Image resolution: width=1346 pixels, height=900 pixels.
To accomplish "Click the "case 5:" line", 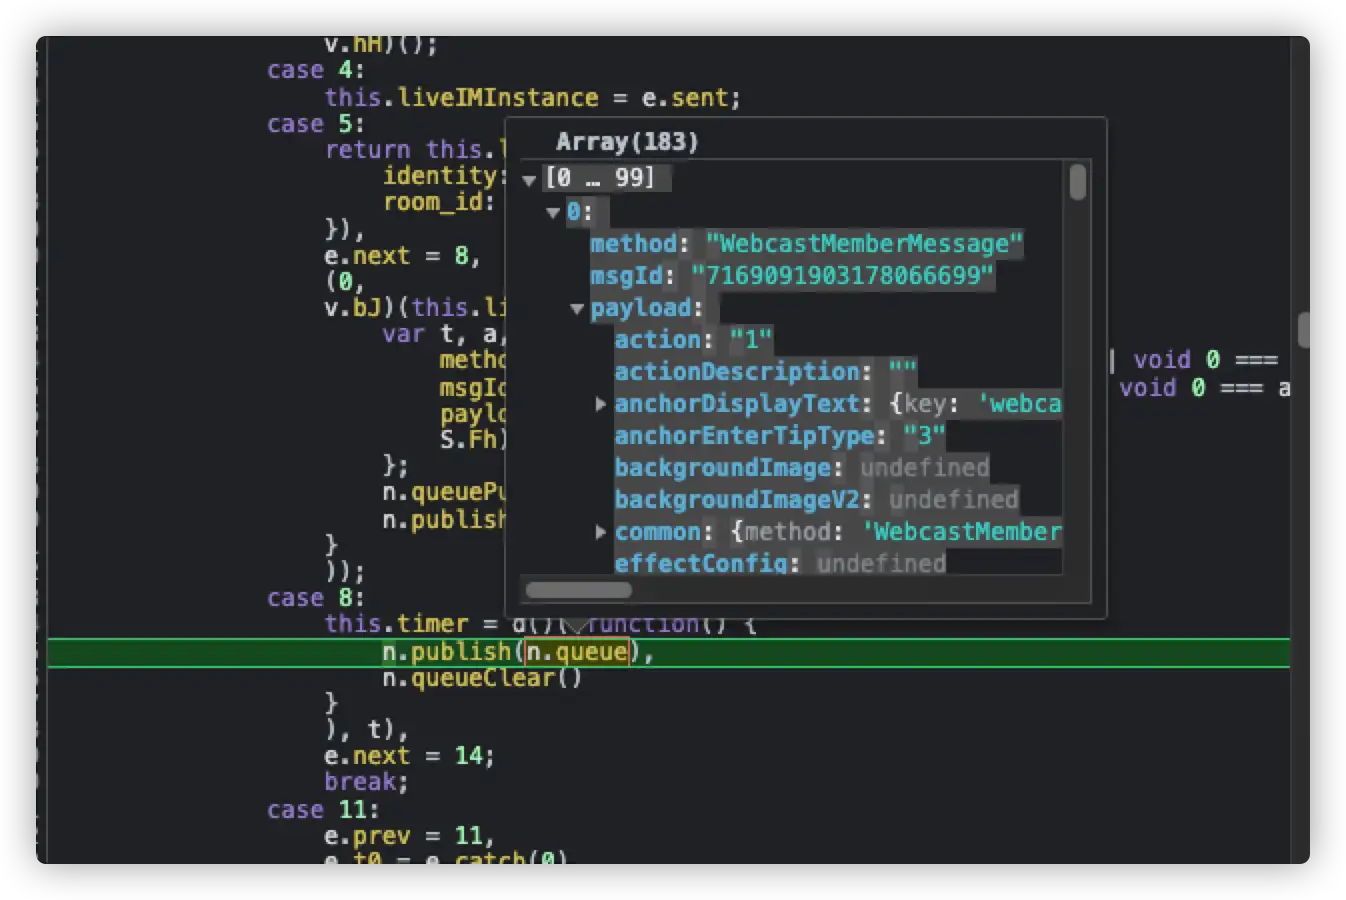I will 315,124.
